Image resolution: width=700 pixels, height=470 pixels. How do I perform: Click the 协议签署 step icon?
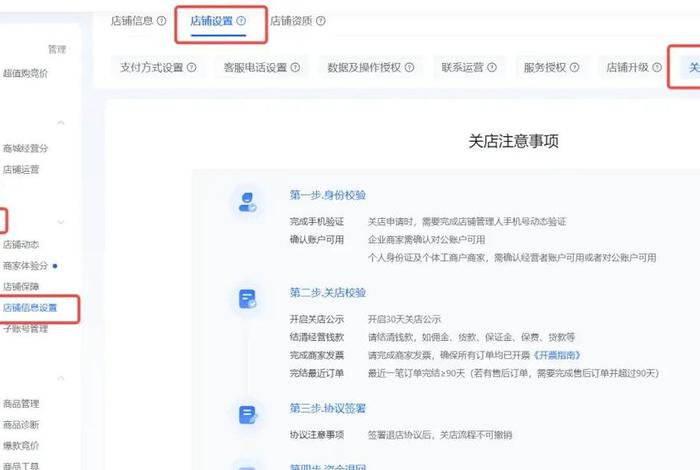click(247, 415)
